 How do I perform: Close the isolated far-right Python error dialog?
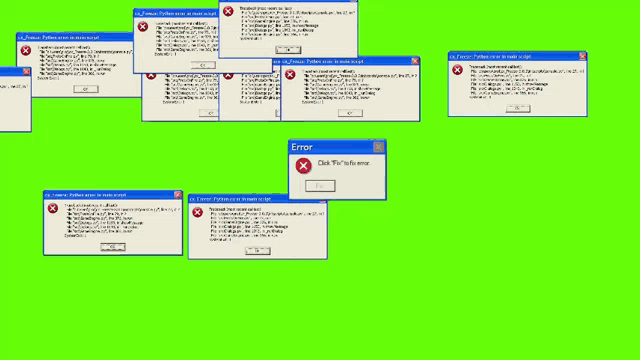point(582,56)
